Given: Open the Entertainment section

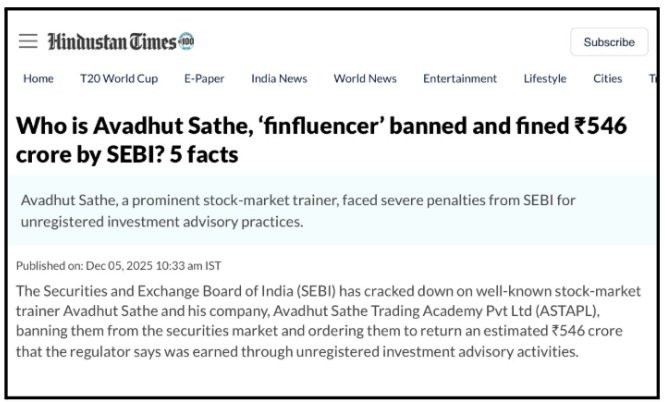Looking at the screenshot, I should (x=459, y=78).
